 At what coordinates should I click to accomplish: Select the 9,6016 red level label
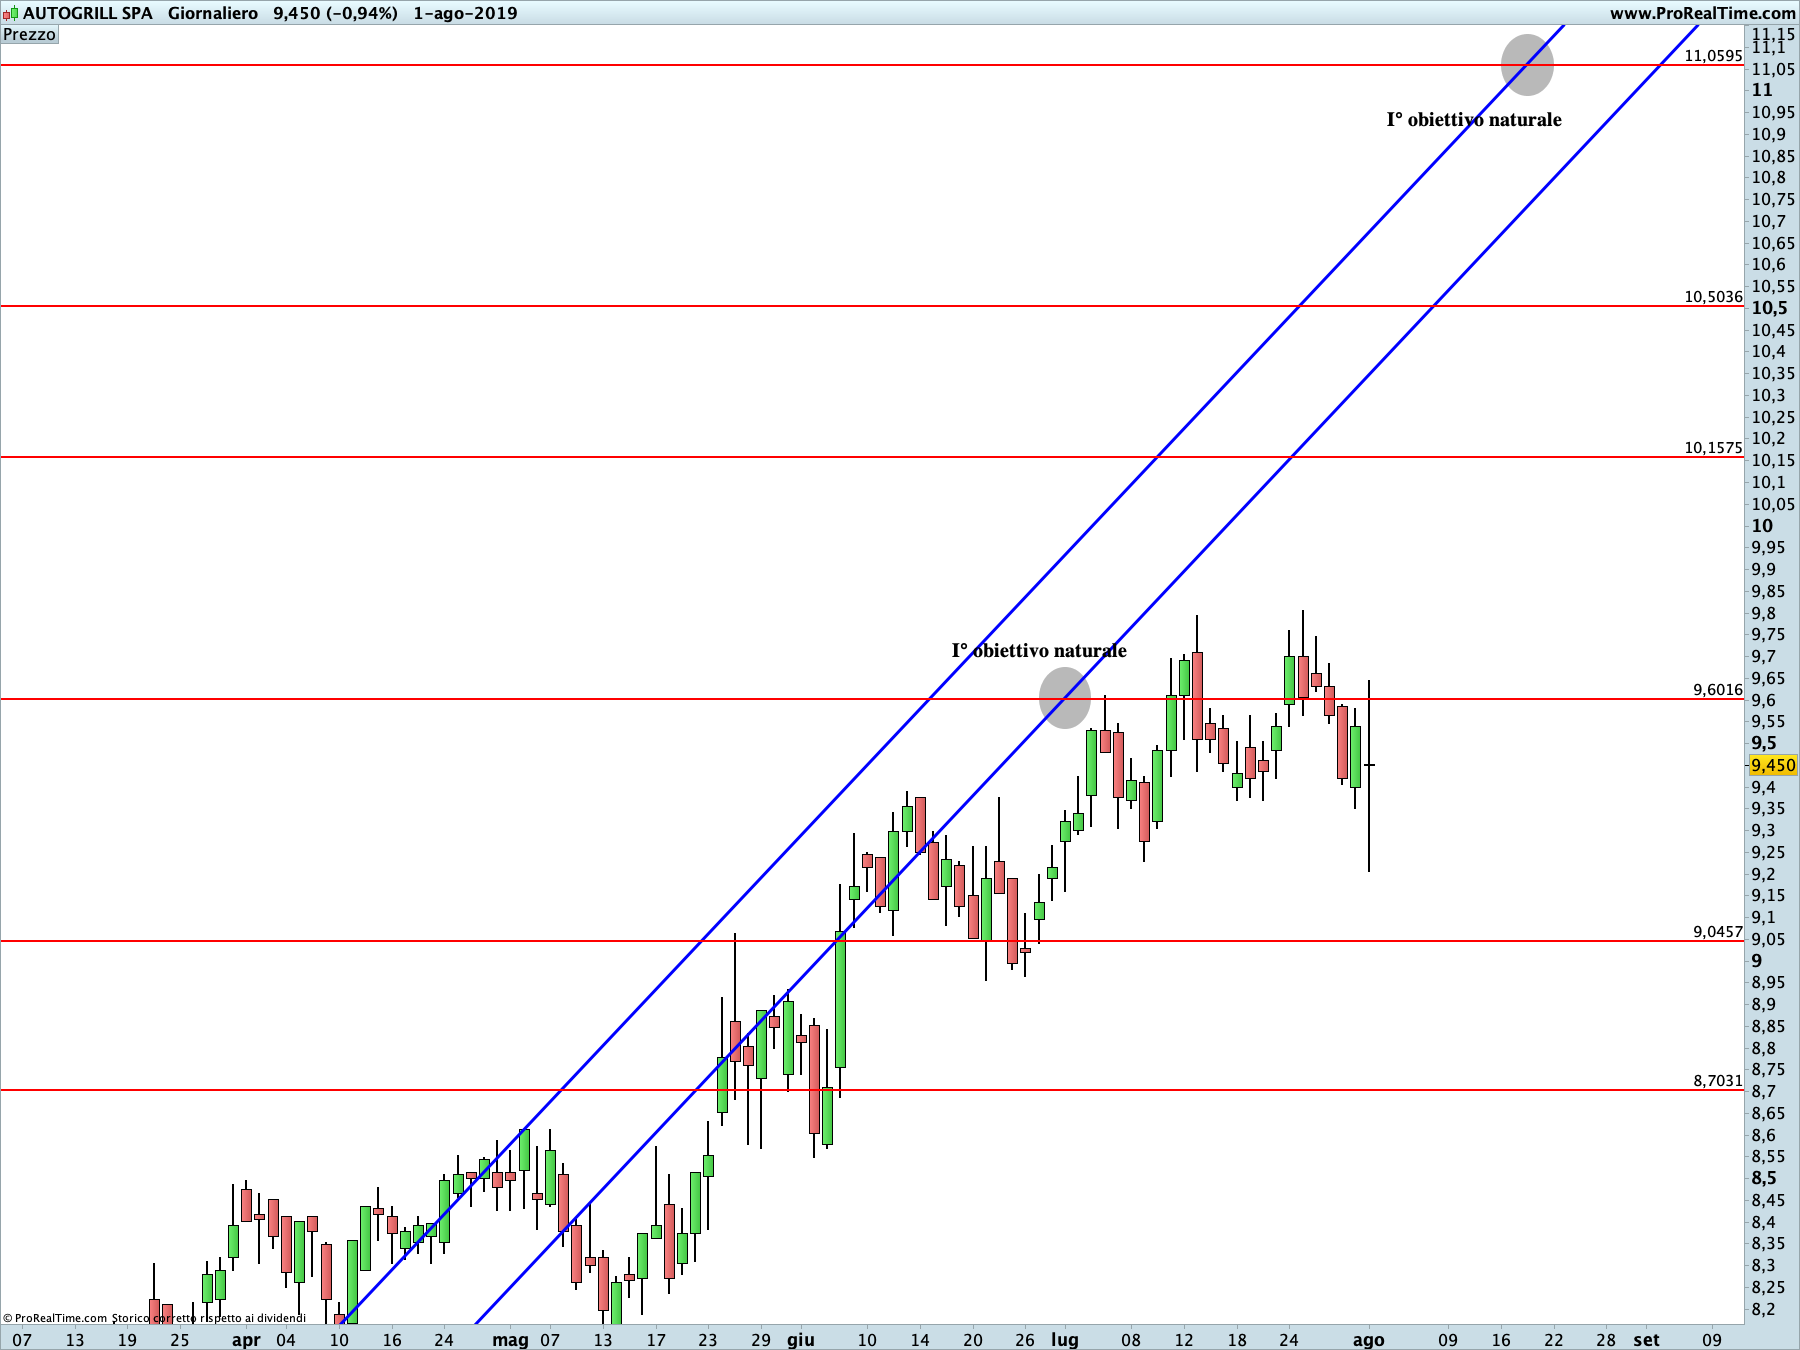pyautogui.click(x=1718, y=689)
